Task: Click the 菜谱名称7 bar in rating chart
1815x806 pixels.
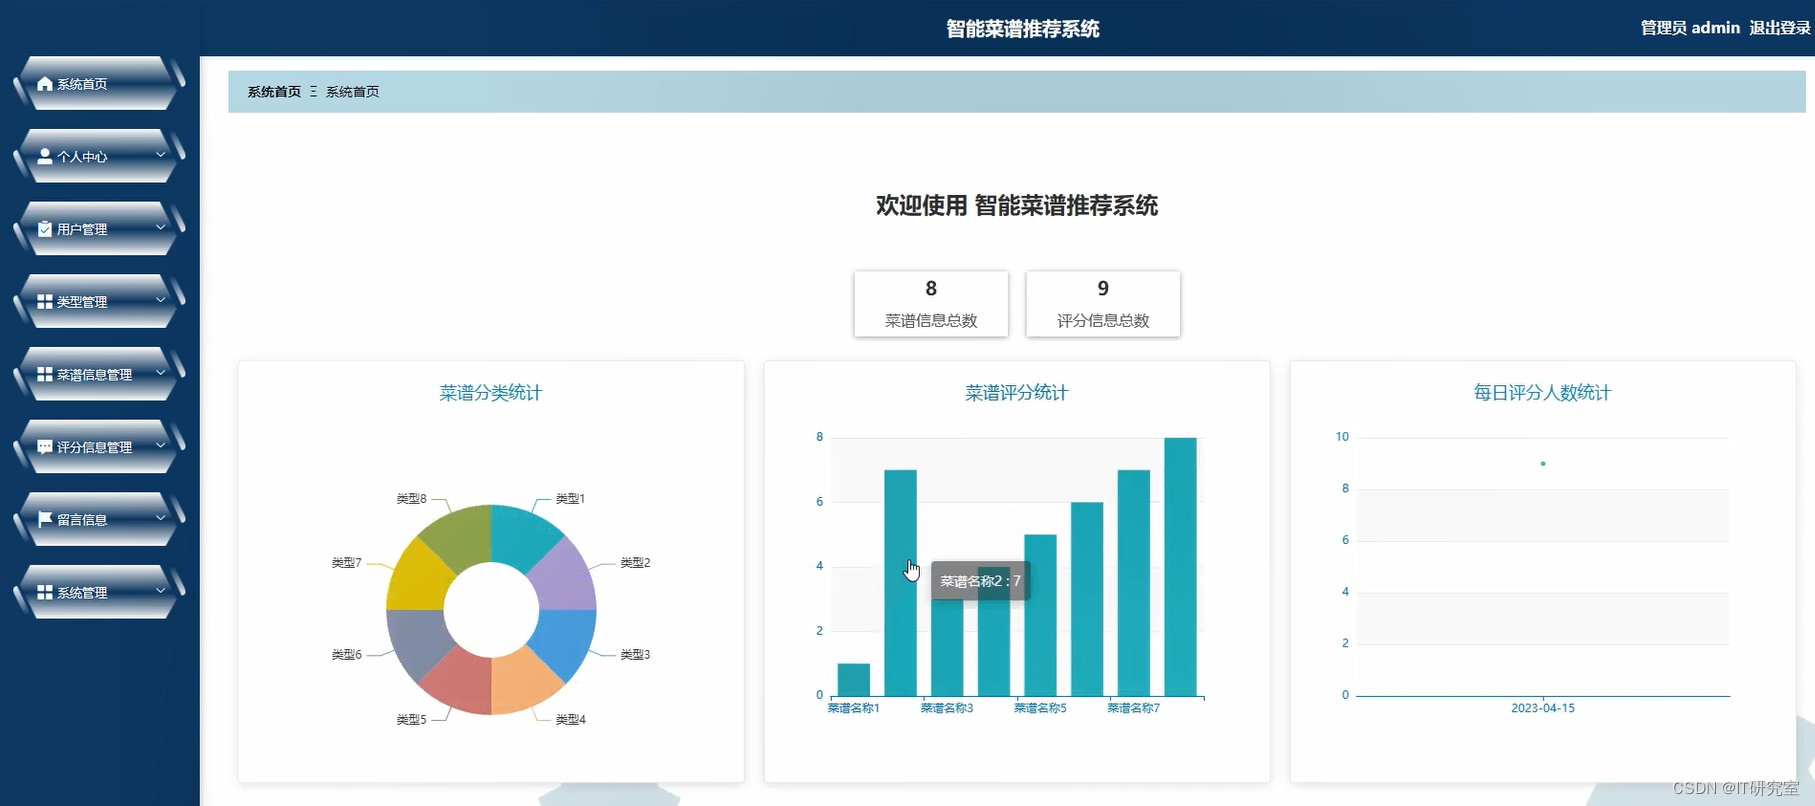Action: (x=1134, y=583)
